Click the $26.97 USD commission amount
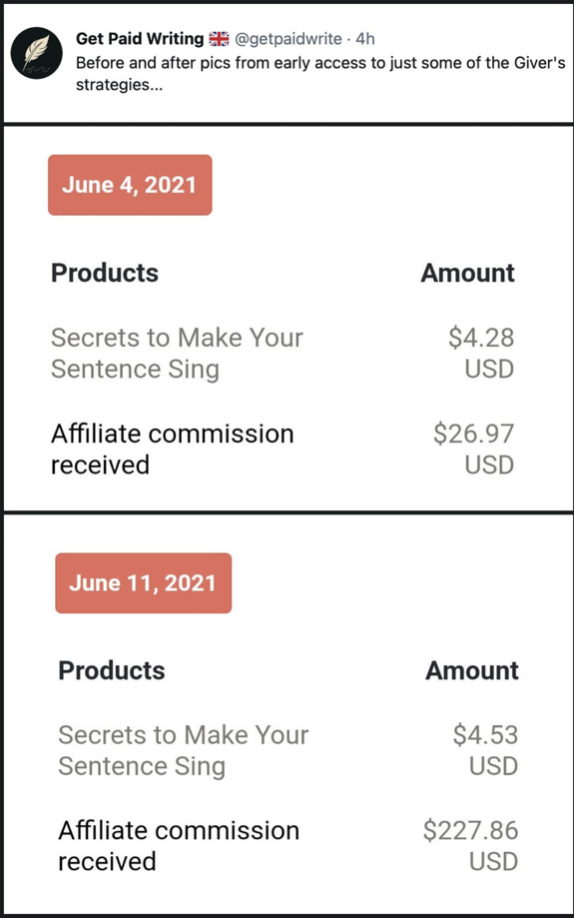The image size is (574, 918). pyautogui.click(x=474, y=450)
